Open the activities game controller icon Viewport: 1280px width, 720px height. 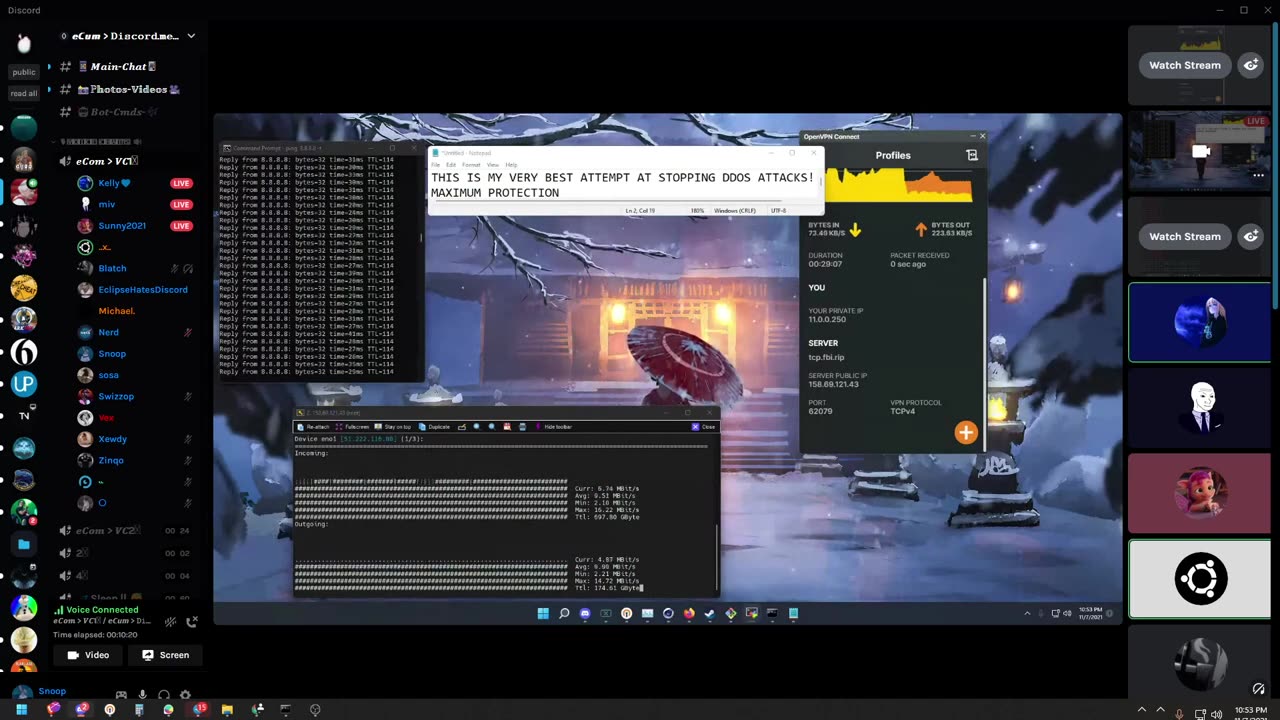[x=121, y=695]
